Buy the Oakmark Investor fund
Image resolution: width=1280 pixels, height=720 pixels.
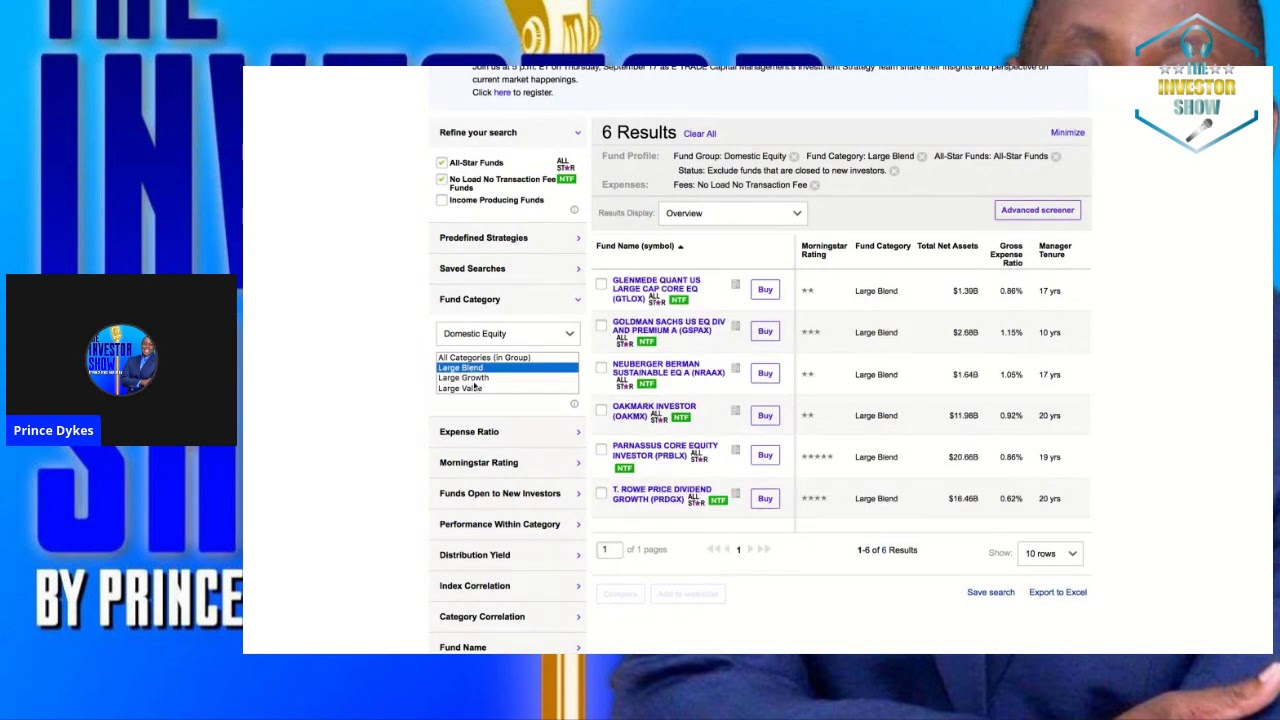pyautogui.click(x=765, y=415)
